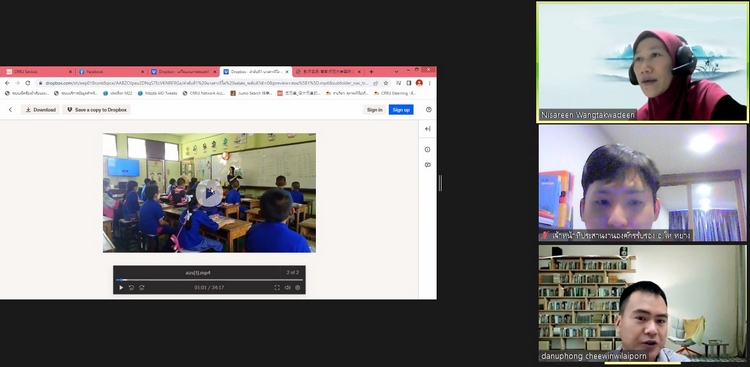The image size is (750, 367).
Task: Click the Download button
Action: click(x=40, y=110)
